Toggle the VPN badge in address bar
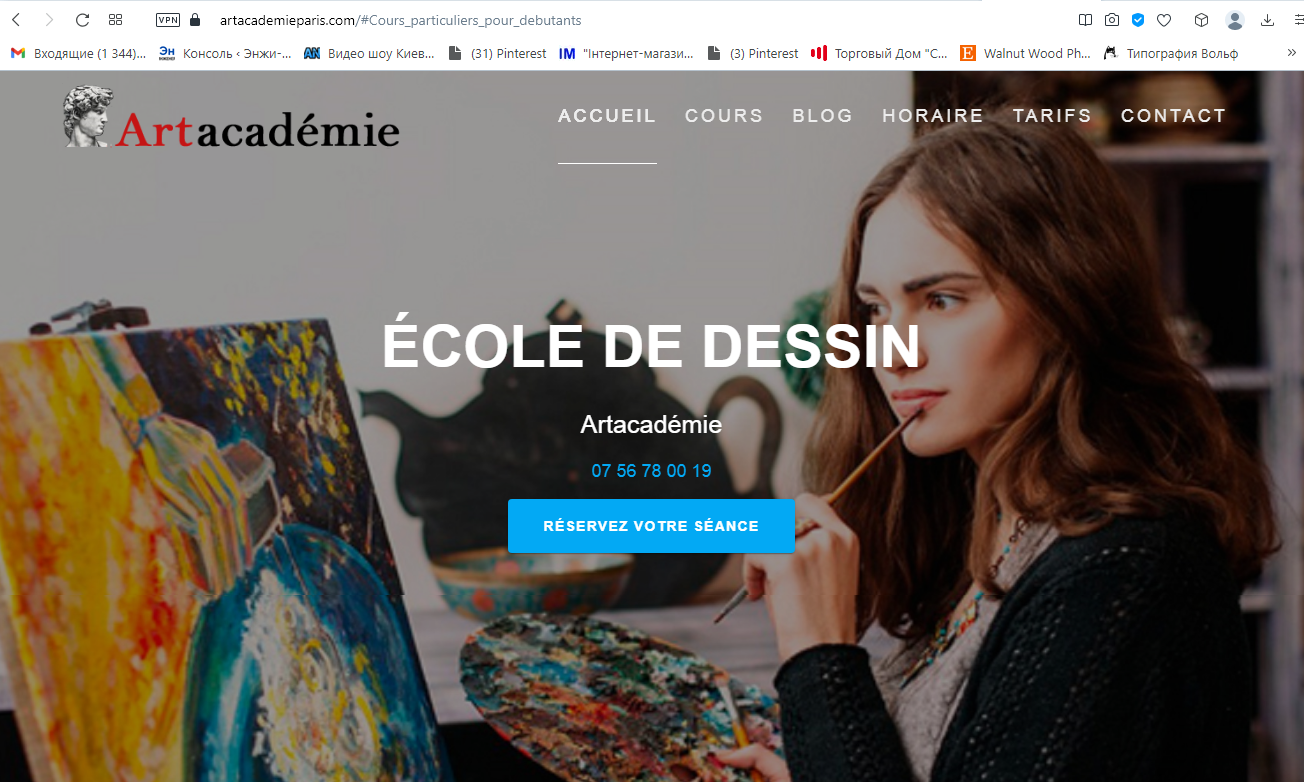The height and width of the screenshot is (782, 1304). [168, 20]
